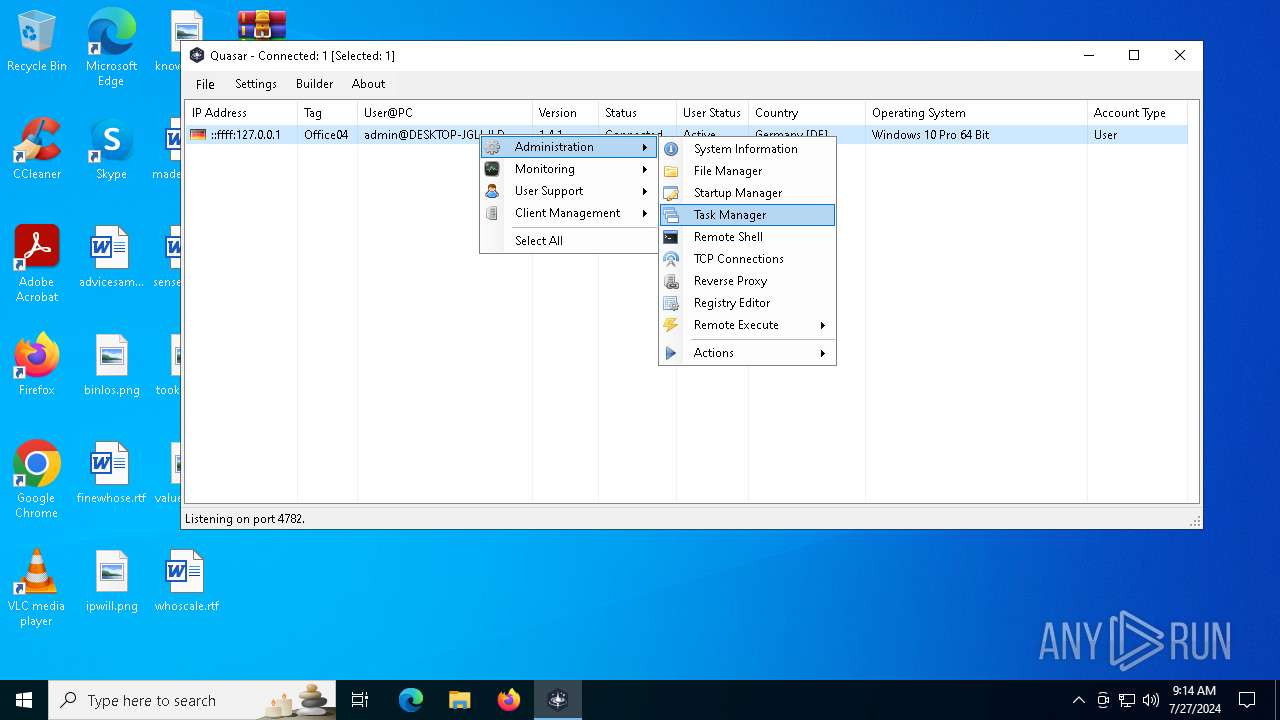Select ipwill.png desktop file
The width and height of the screenshot is (1280, 720).
tap(111, 581)
